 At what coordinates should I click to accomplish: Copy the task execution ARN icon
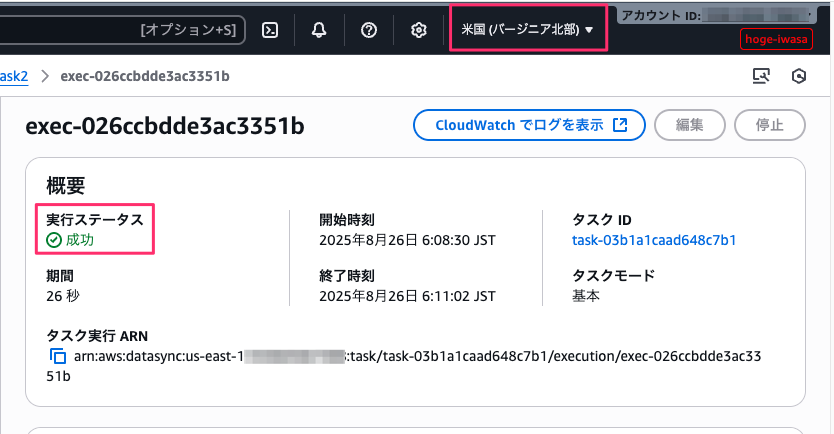57,356
